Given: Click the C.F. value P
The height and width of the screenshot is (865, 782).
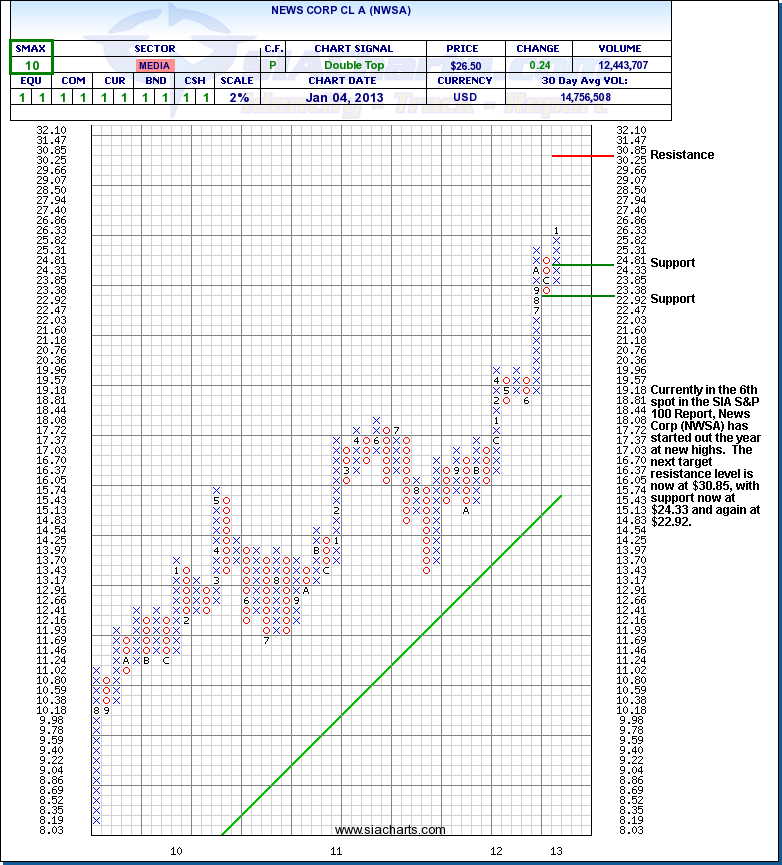Looking at the screenshot, I should [274, 65].
